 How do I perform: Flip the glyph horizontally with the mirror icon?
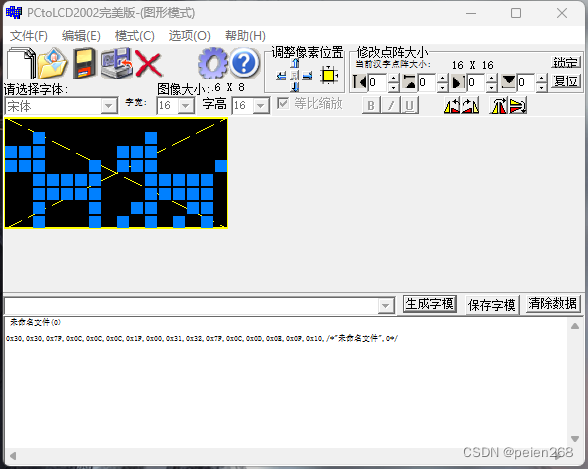(x=499, y=105)
